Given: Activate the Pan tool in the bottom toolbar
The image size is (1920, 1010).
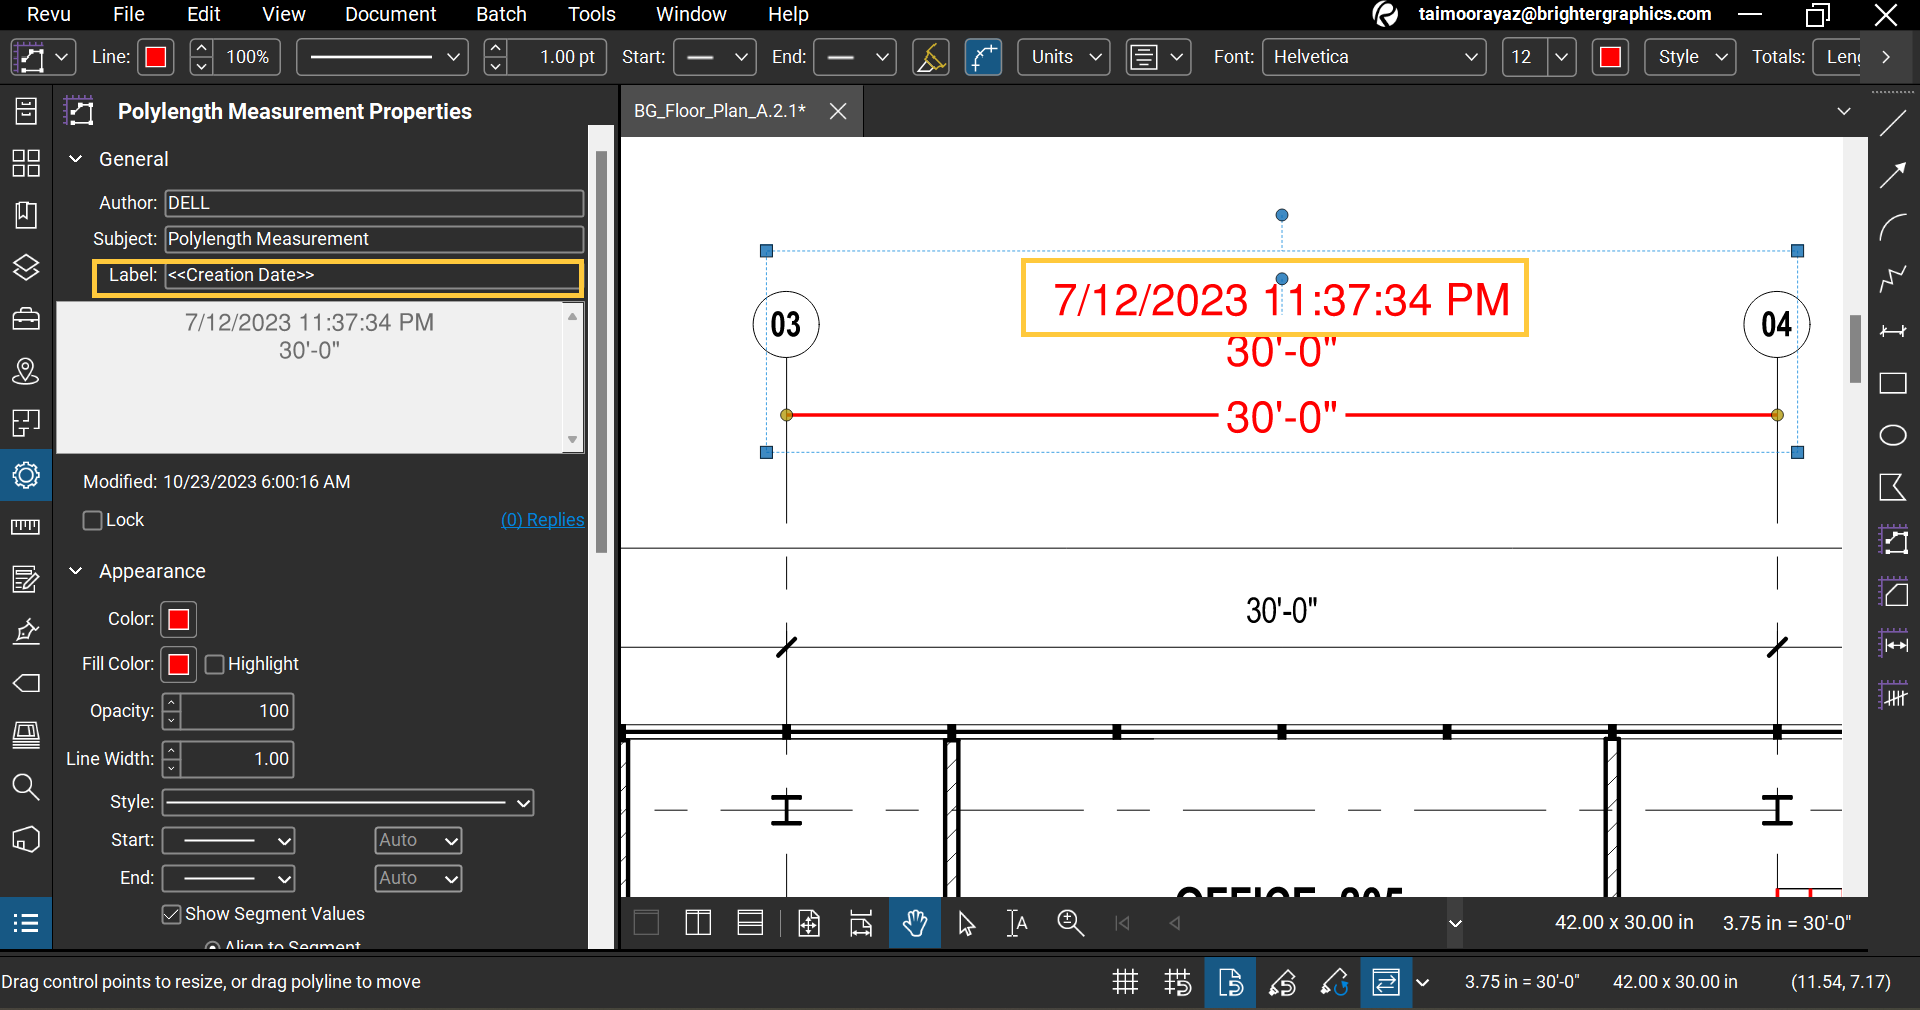Looking at the screenshot, I should [915, 923].
